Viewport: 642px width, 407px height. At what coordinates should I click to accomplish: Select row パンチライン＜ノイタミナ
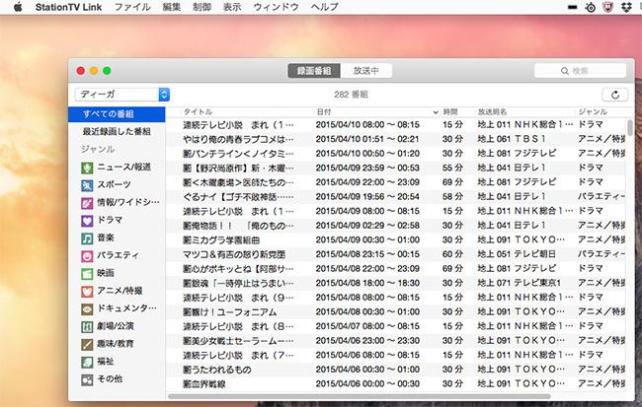(x=396, y=154)
